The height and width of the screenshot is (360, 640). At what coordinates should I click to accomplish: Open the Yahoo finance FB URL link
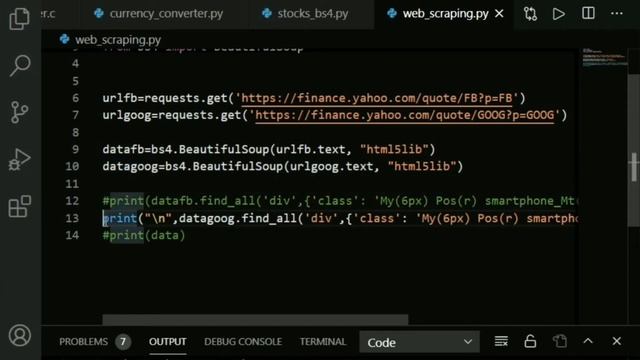[x=376, y=98]
